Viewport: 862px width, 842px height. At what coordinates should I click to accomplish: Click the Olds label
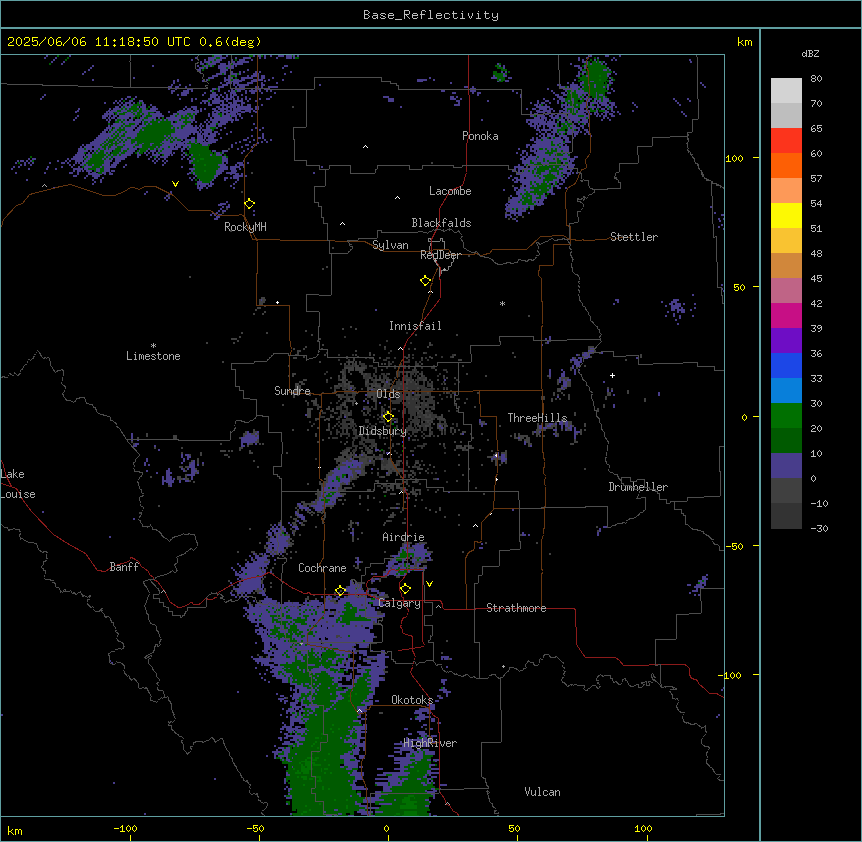[x=388, y=394]
